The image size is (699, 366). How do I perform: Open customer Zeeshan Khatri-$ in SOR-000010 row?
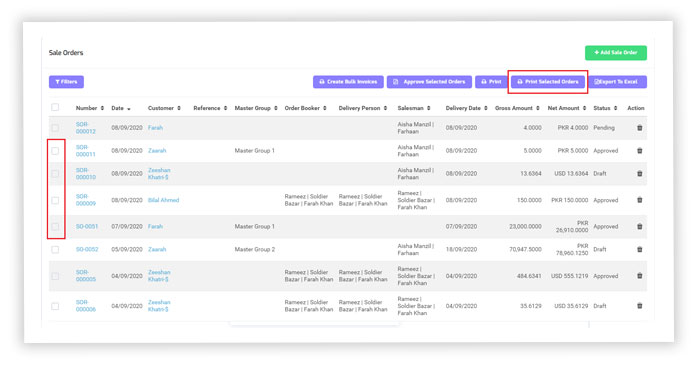159,173
